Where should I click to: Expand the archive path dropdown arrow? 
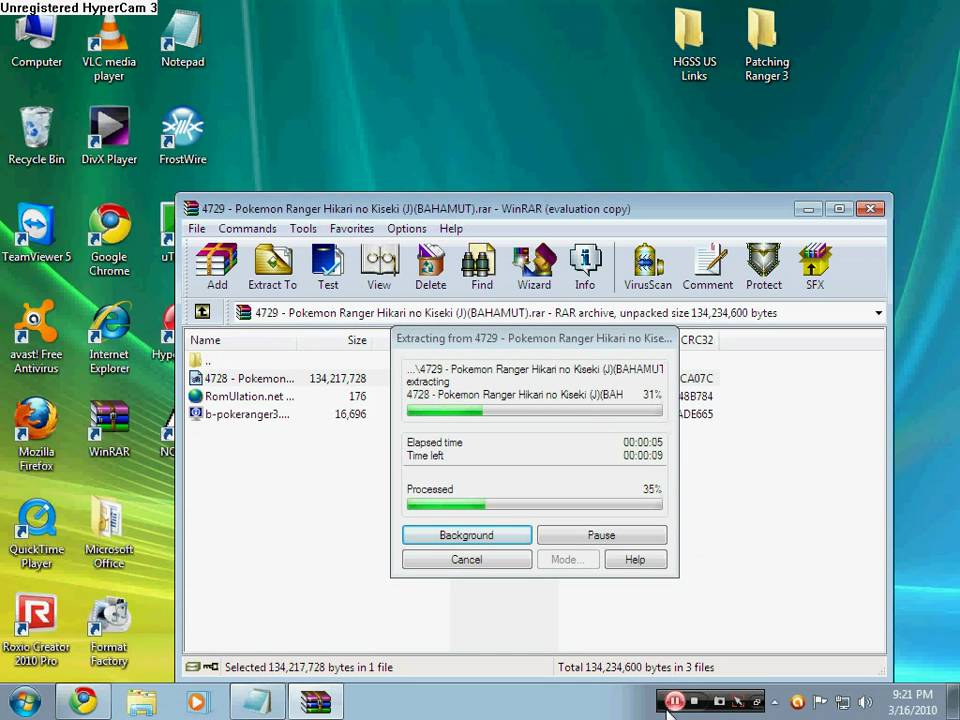pos(879,313)
